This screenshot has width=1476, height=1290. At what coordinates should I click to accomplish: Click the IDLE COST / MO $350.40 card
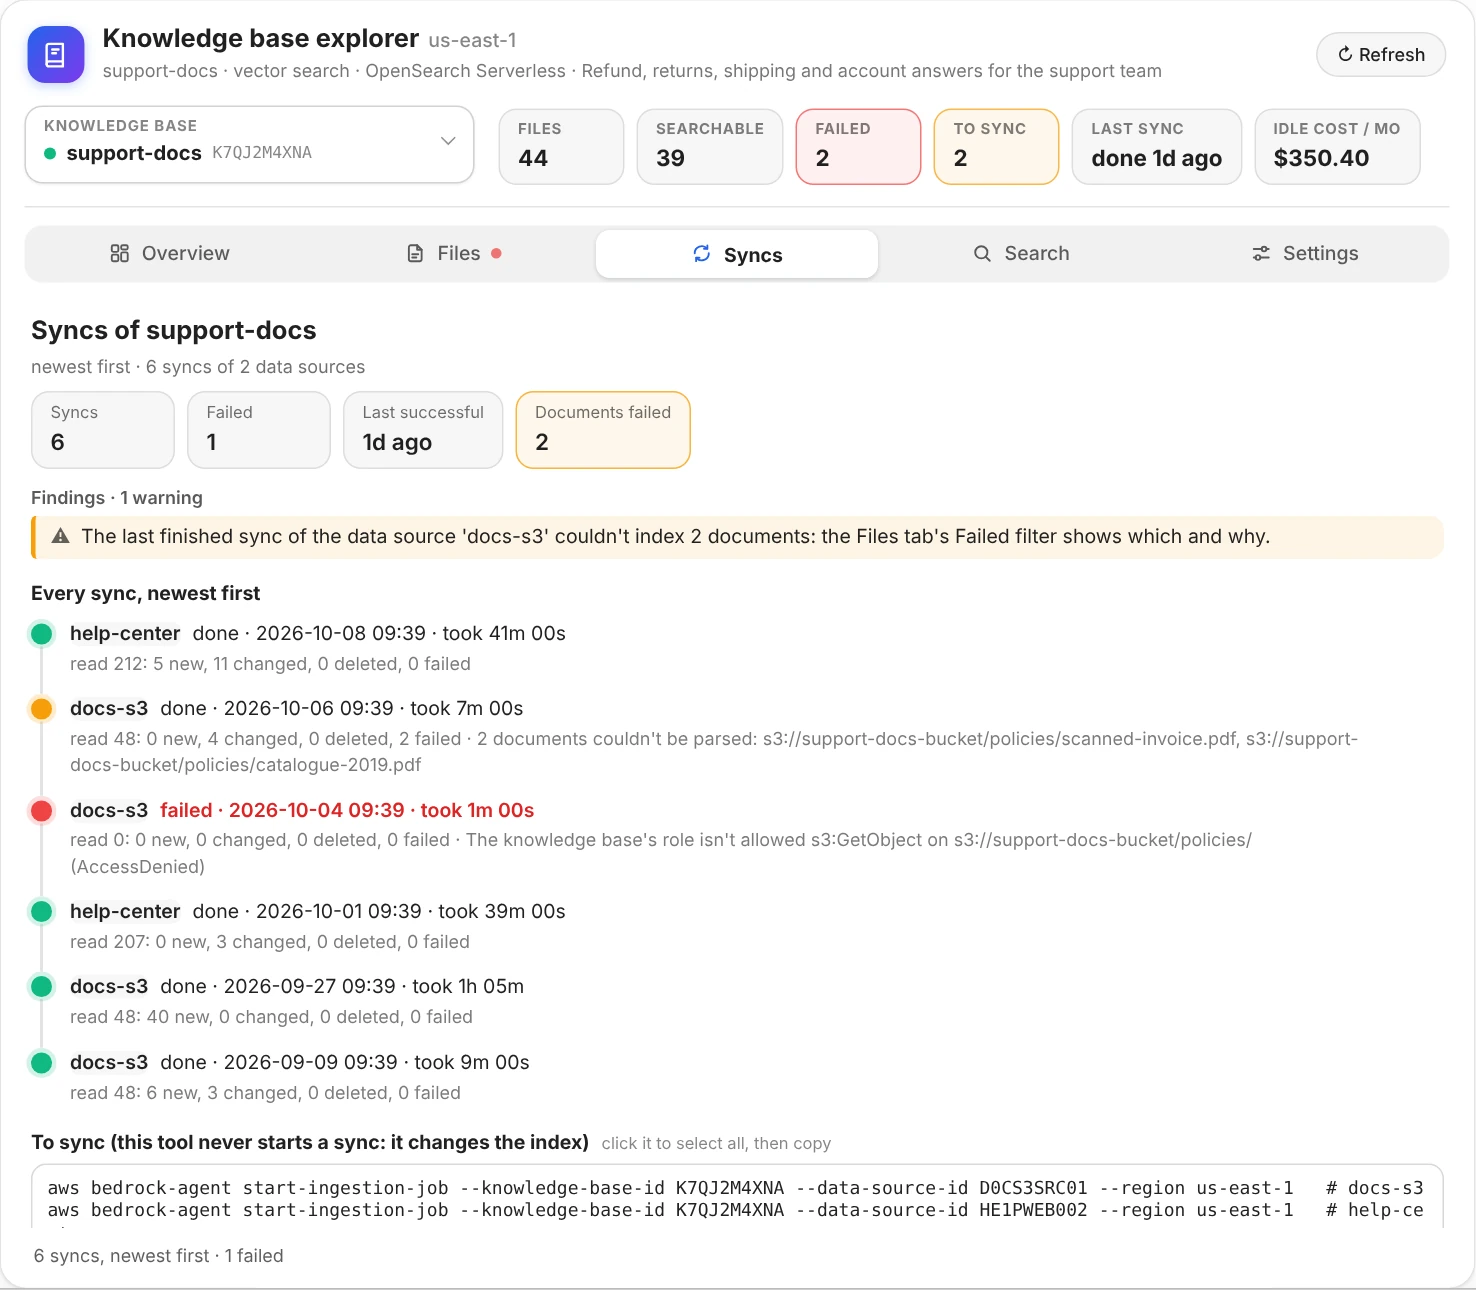[1337, 146]
